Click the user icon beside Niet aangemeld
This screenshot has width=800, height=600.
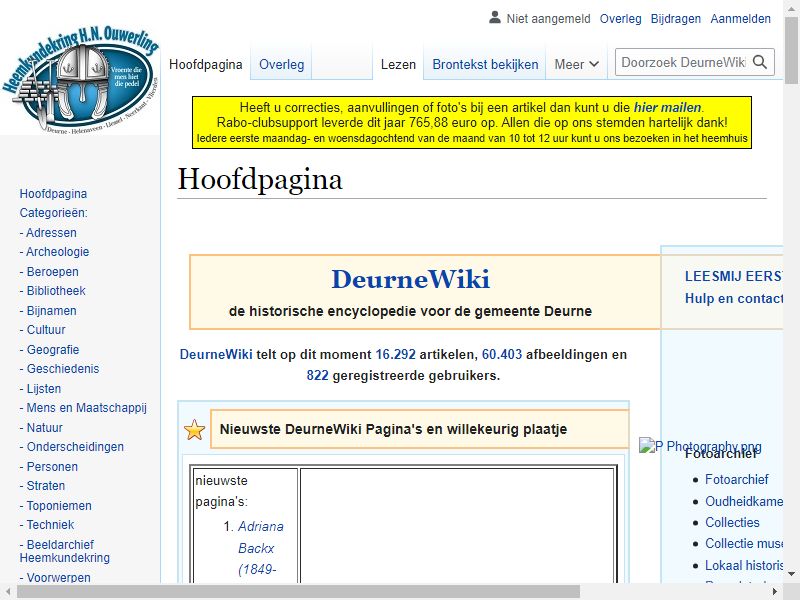(x=494, y=18)
